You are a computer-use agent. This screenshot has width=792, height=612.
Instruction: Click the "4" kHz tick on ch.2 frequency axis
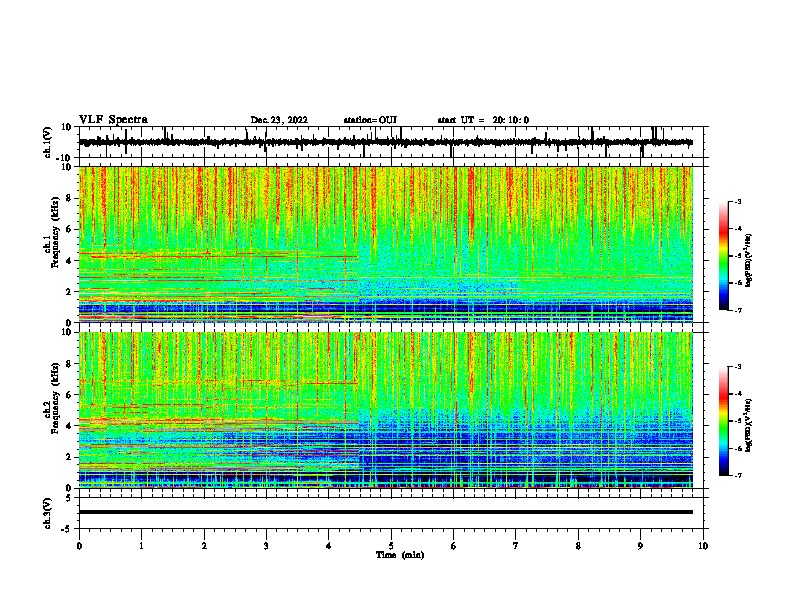[x=69, y=426]
